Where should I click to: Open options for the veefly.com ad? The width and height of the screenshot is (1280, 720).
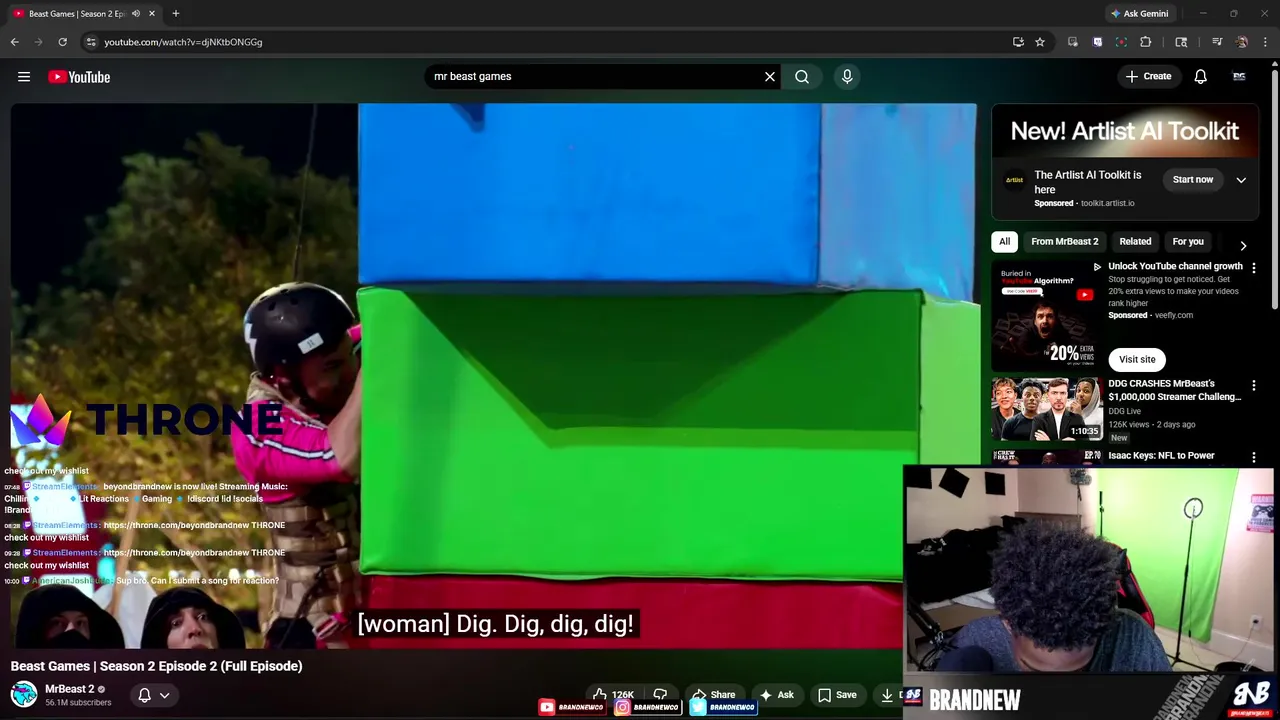tap(1254, 268)
